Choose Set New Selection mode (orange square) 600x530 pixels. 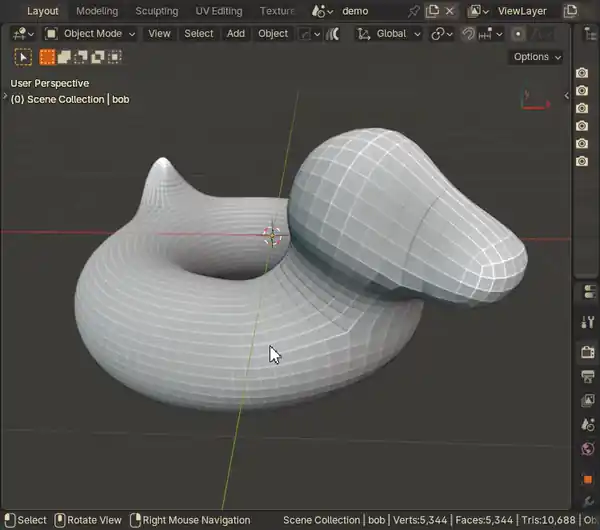[x=47, y=57]
